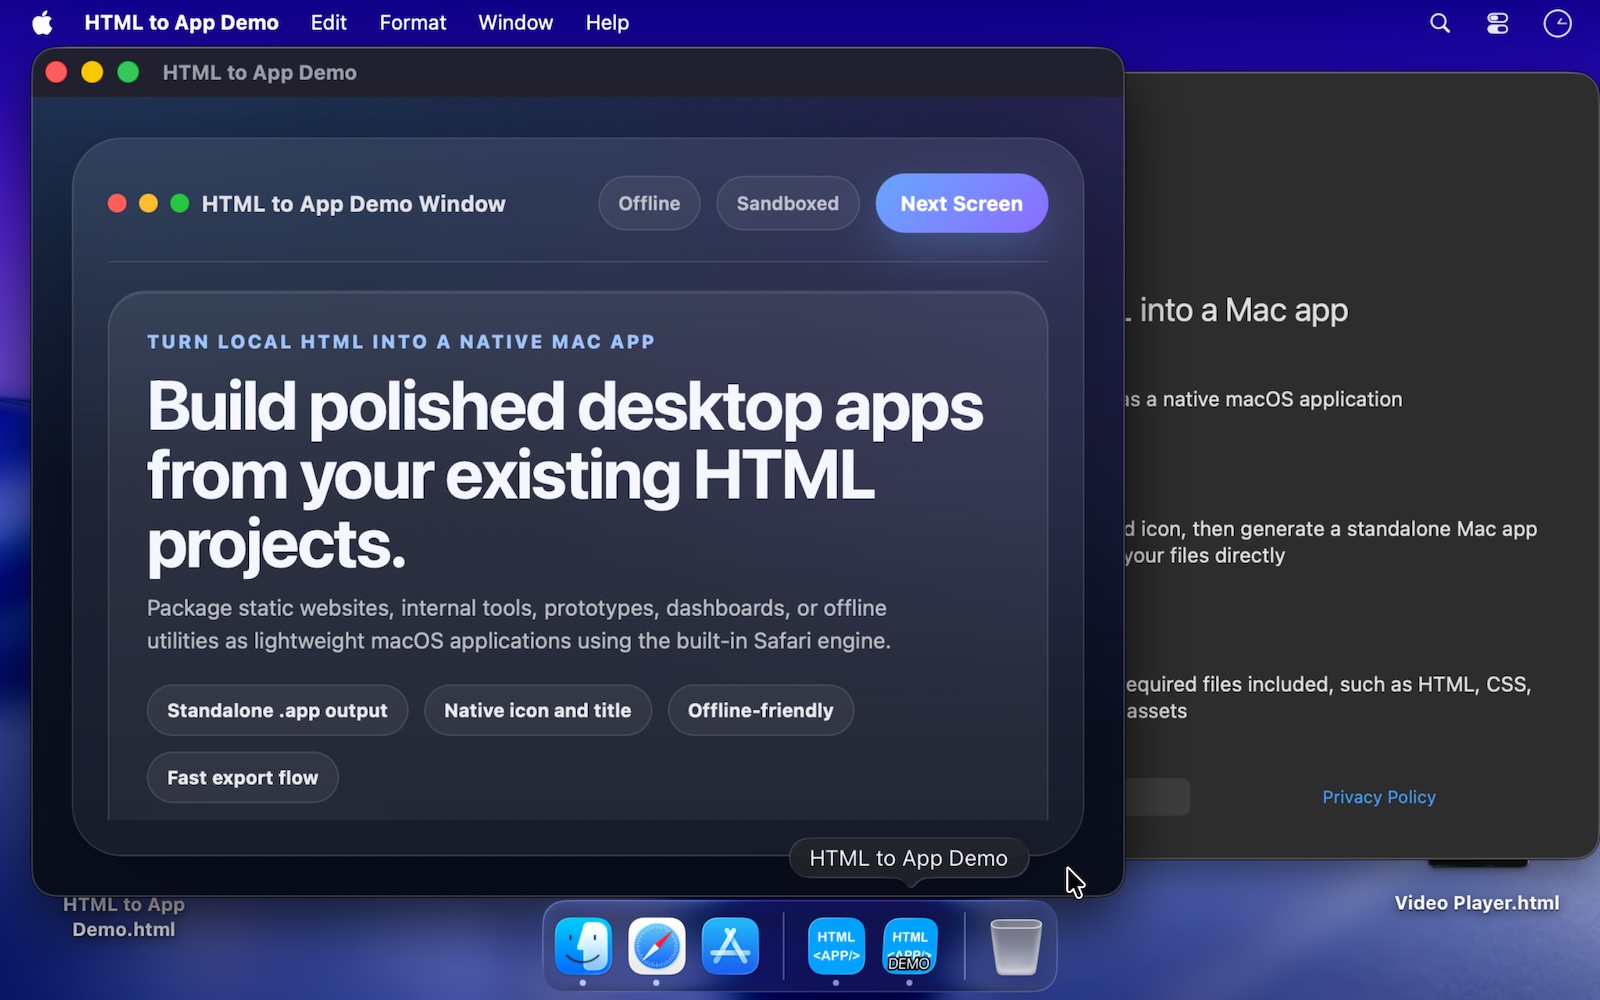1600x1000 pixels.
Task: Open Spotlight search in the menu bar
Action: 1440,22
